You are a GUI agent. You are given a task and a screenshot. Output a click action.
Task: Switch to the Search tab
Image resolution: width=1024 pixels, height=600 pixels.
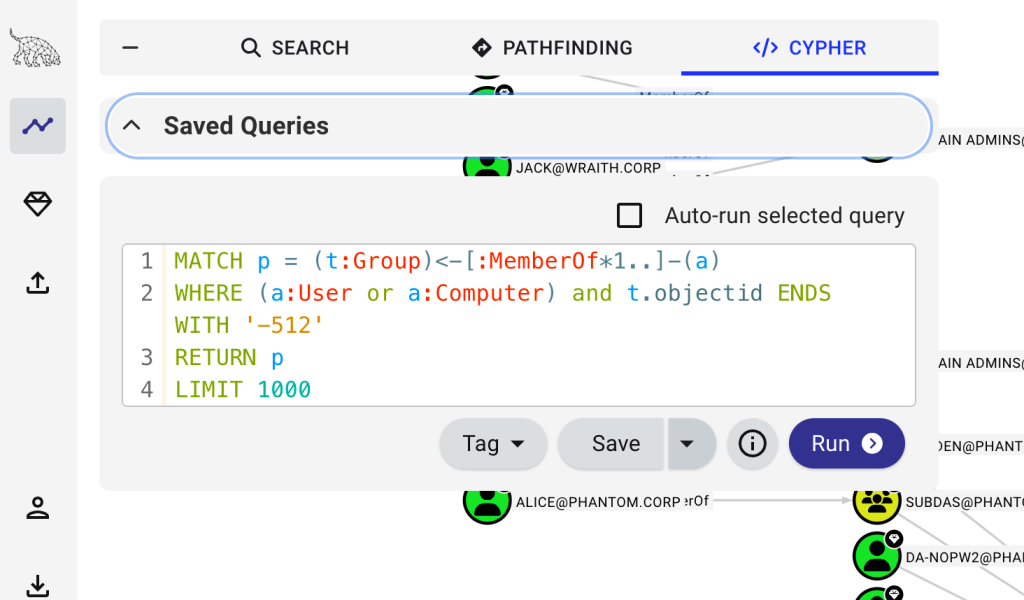coord(295,48)
